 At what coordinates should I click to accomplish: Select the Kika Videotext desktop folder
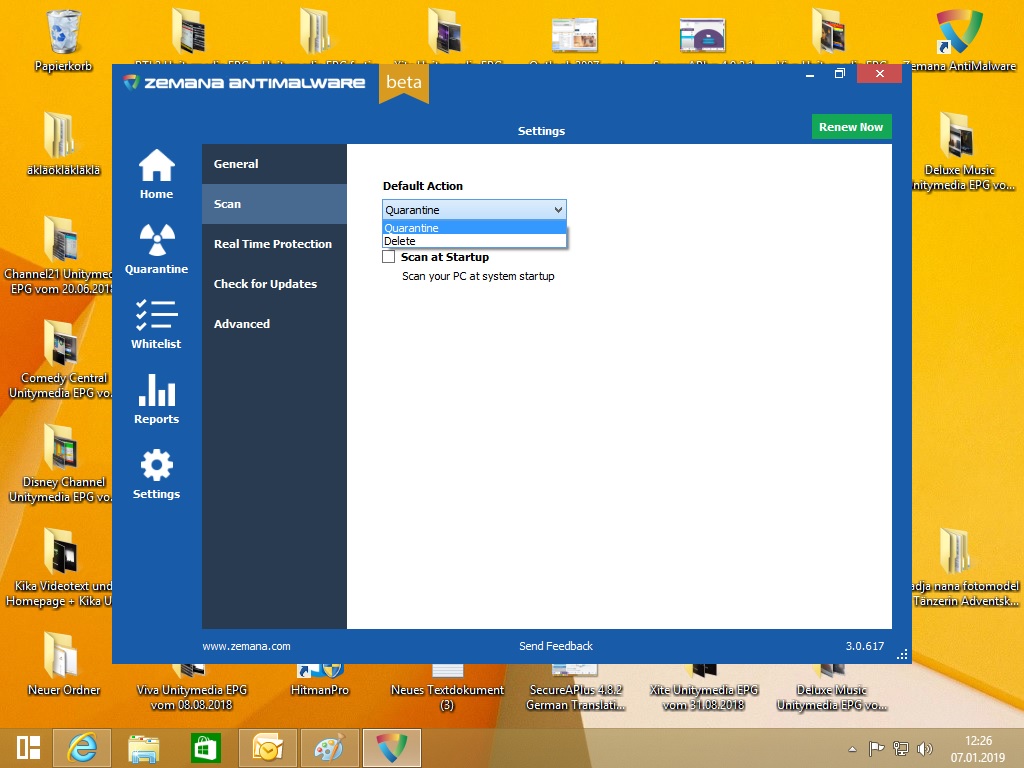pos(59,567)
